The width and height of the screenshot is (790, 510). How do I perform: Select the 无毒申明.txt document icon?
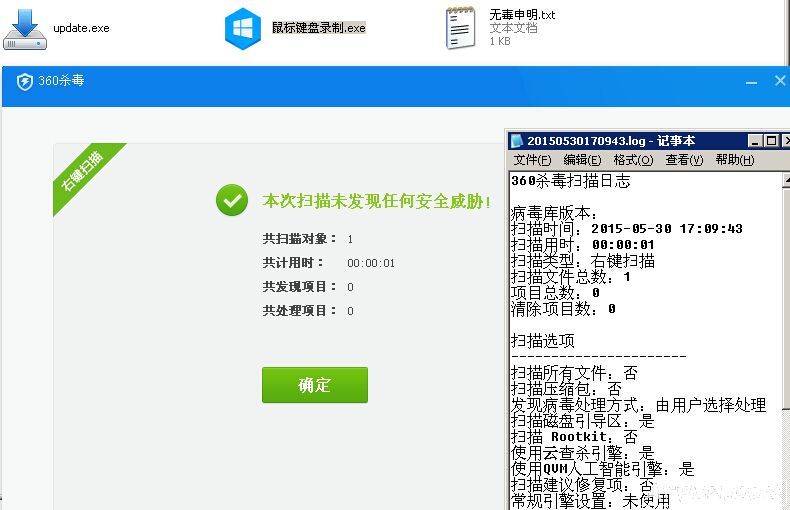click(460, 28)
